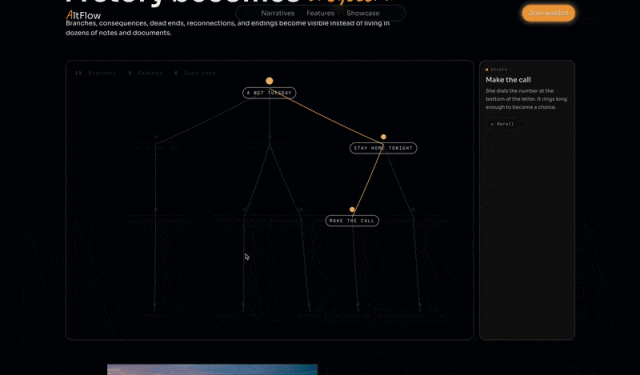Select the A WET TUESDAY node label
640x375 pixels.
[x=269, y=93]
